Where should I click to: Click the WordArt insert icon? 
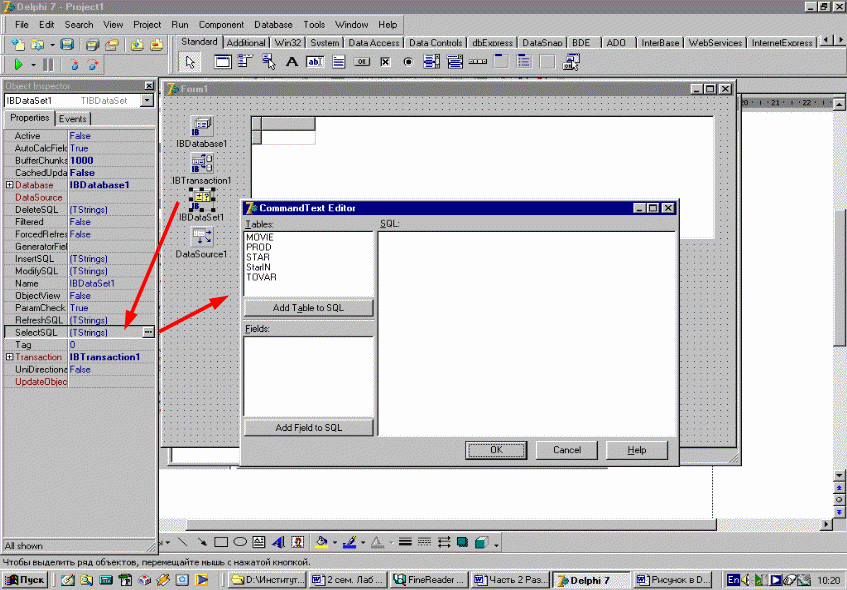tap(279, 542)
